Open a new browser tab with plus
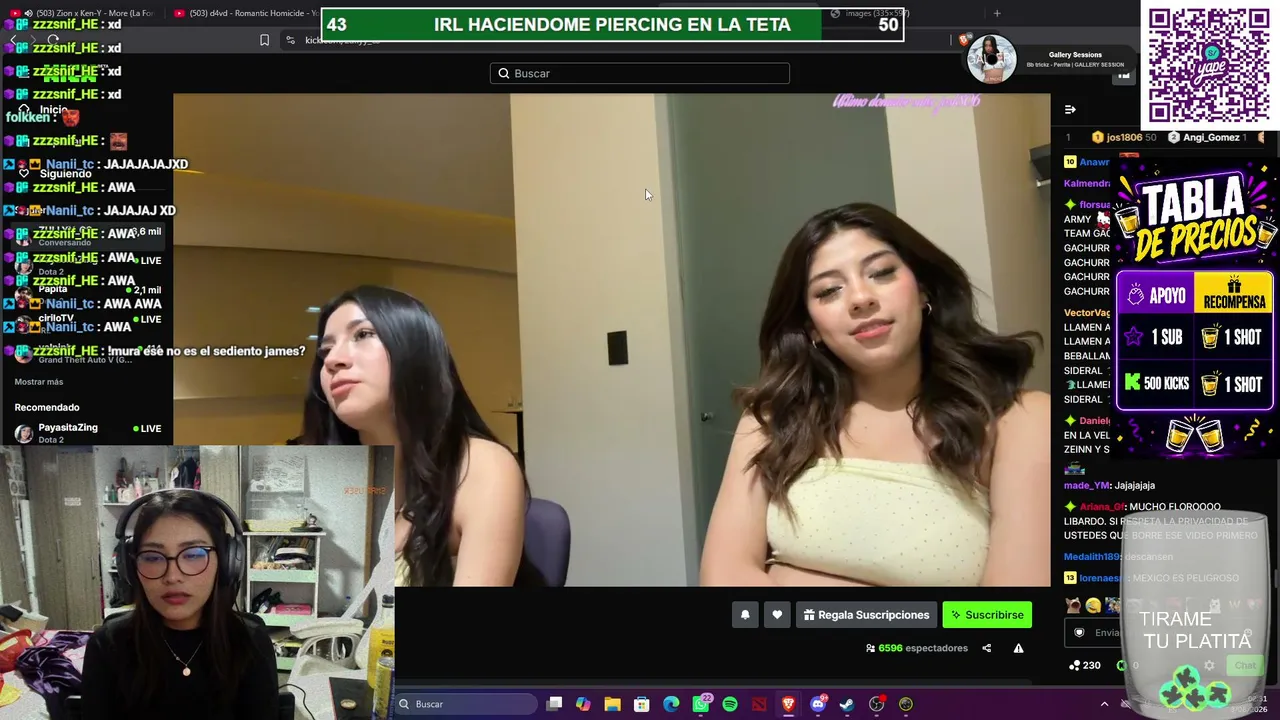 click(x=997, y=13)
